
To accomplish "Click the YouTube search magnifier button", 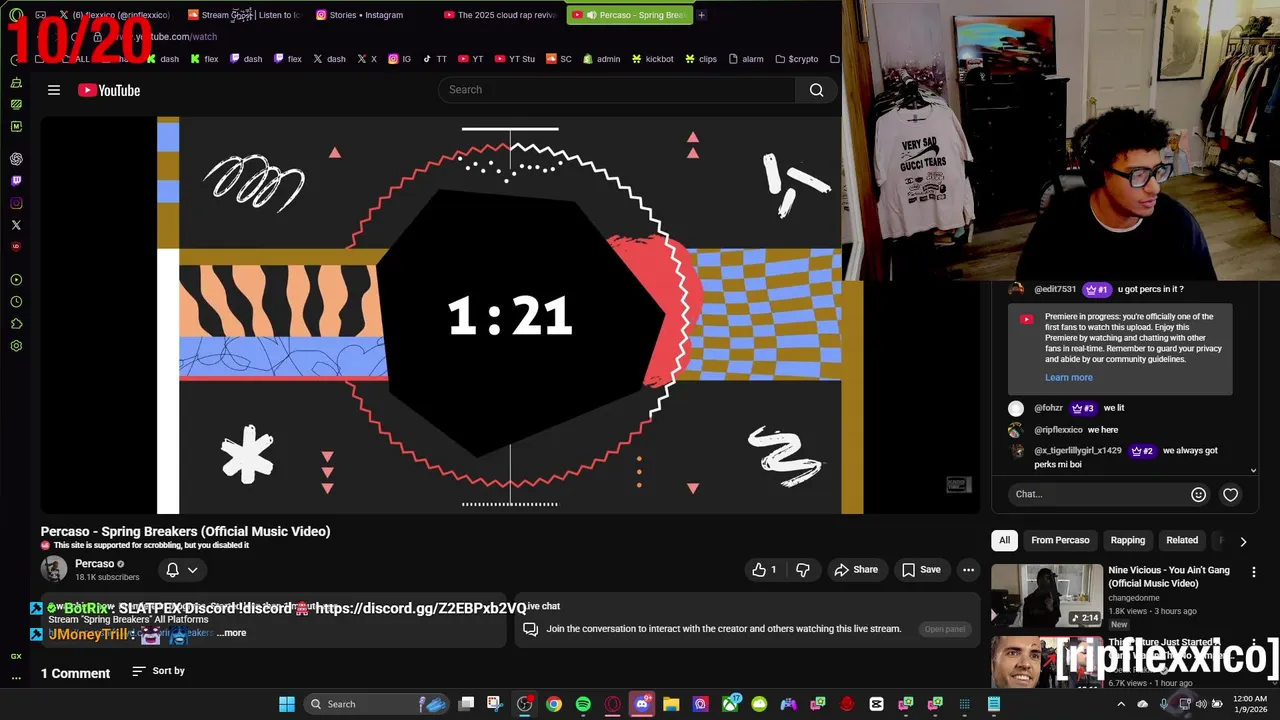I will coord(816,90).
